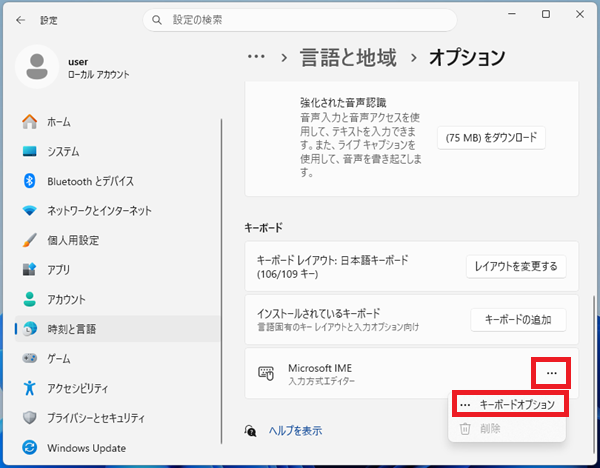
Task: Click the three-dot button for Microsoft IME
Action: (551, 373)
